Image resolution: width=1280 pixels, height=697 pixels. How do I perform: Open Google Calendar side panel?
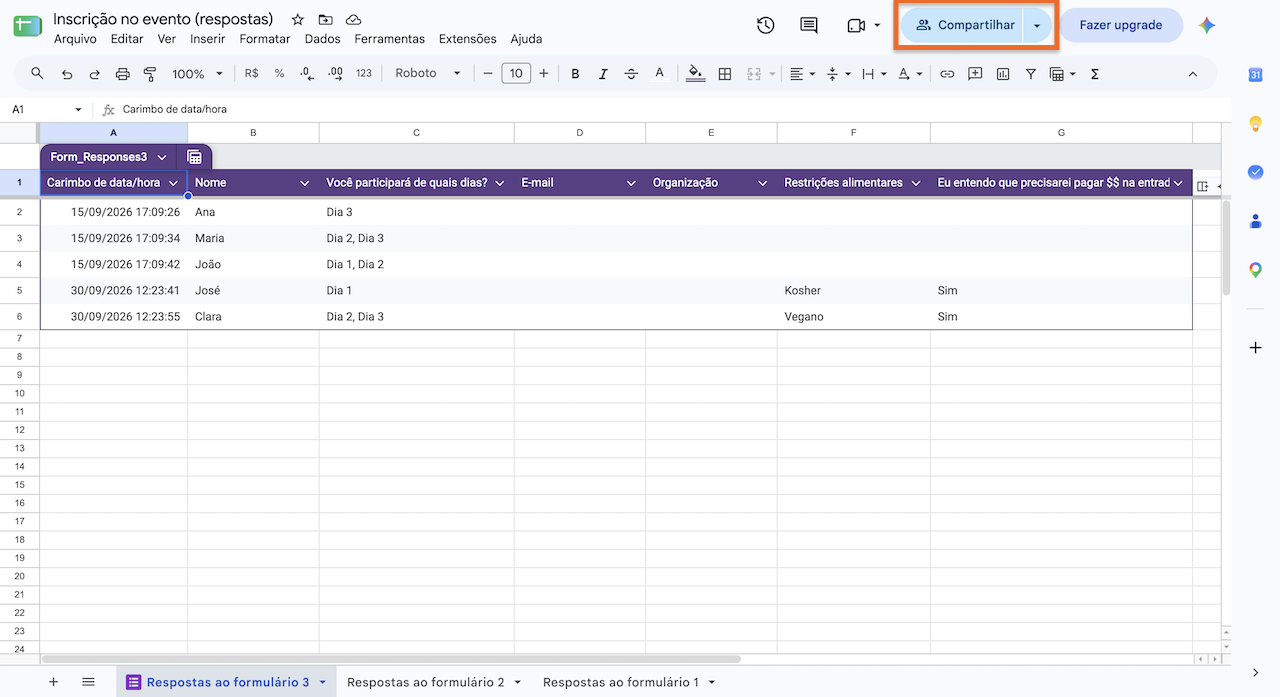(x=1256, y=74)
